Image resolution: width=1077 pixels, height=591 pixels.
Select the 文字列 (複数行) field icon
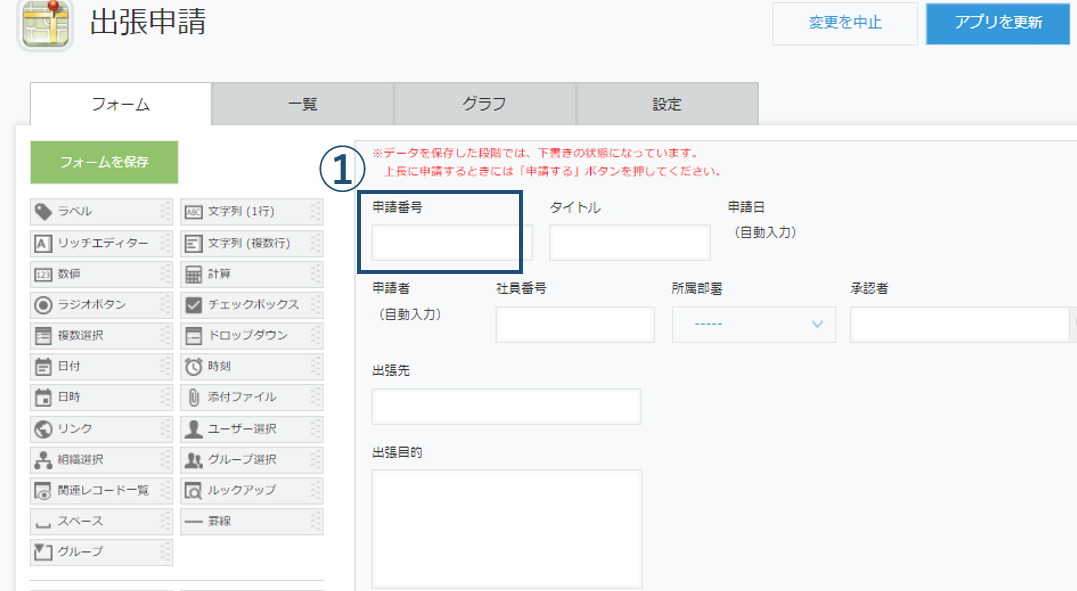[194, 243]
